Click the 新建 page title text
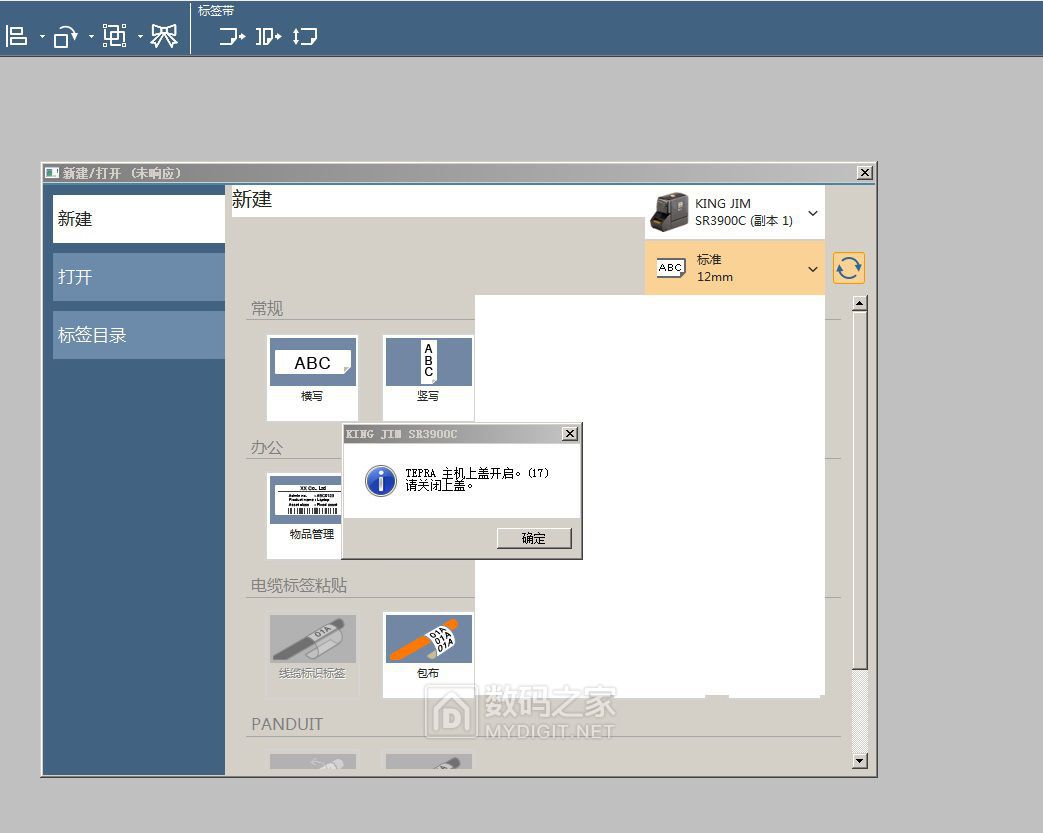This screenshot has height=833, width=1043. (x=252, y=199)
